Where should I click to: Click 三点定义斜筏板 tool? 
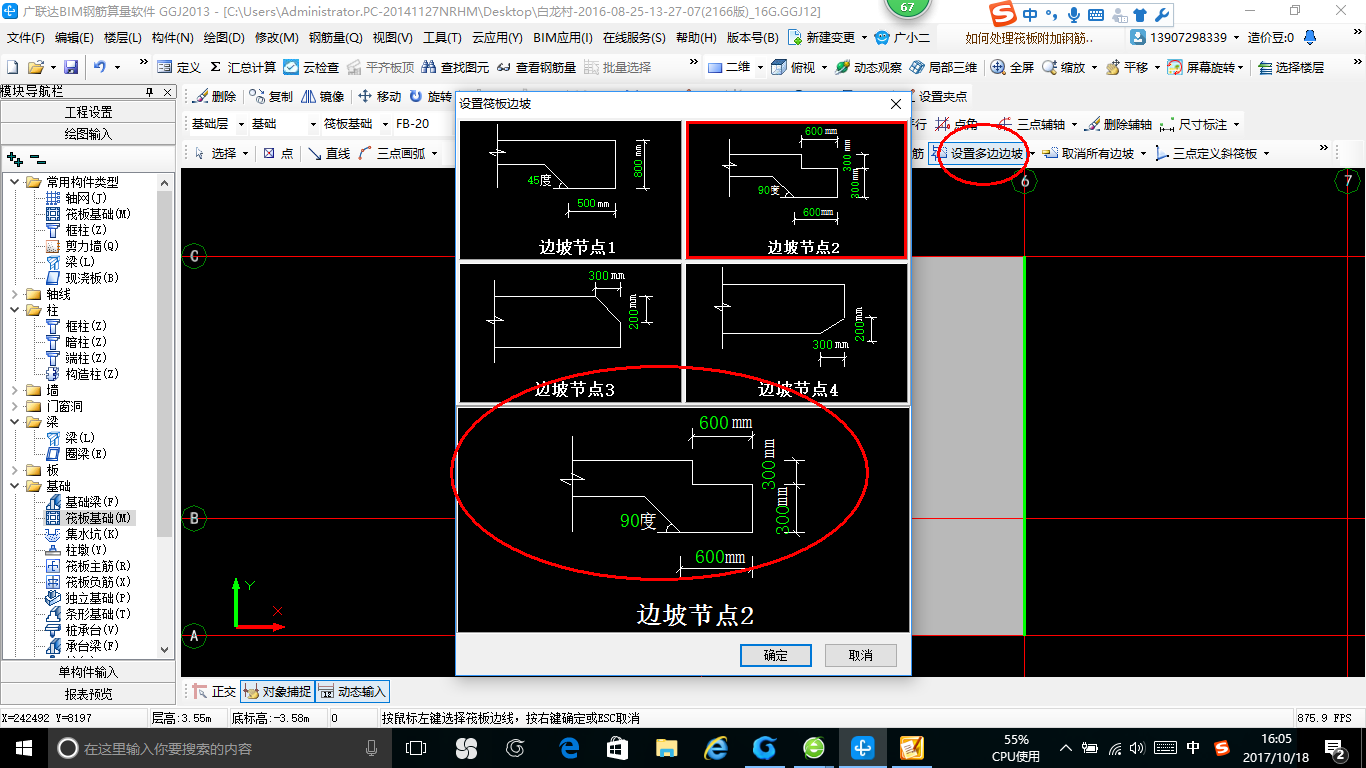[1206, 153]
